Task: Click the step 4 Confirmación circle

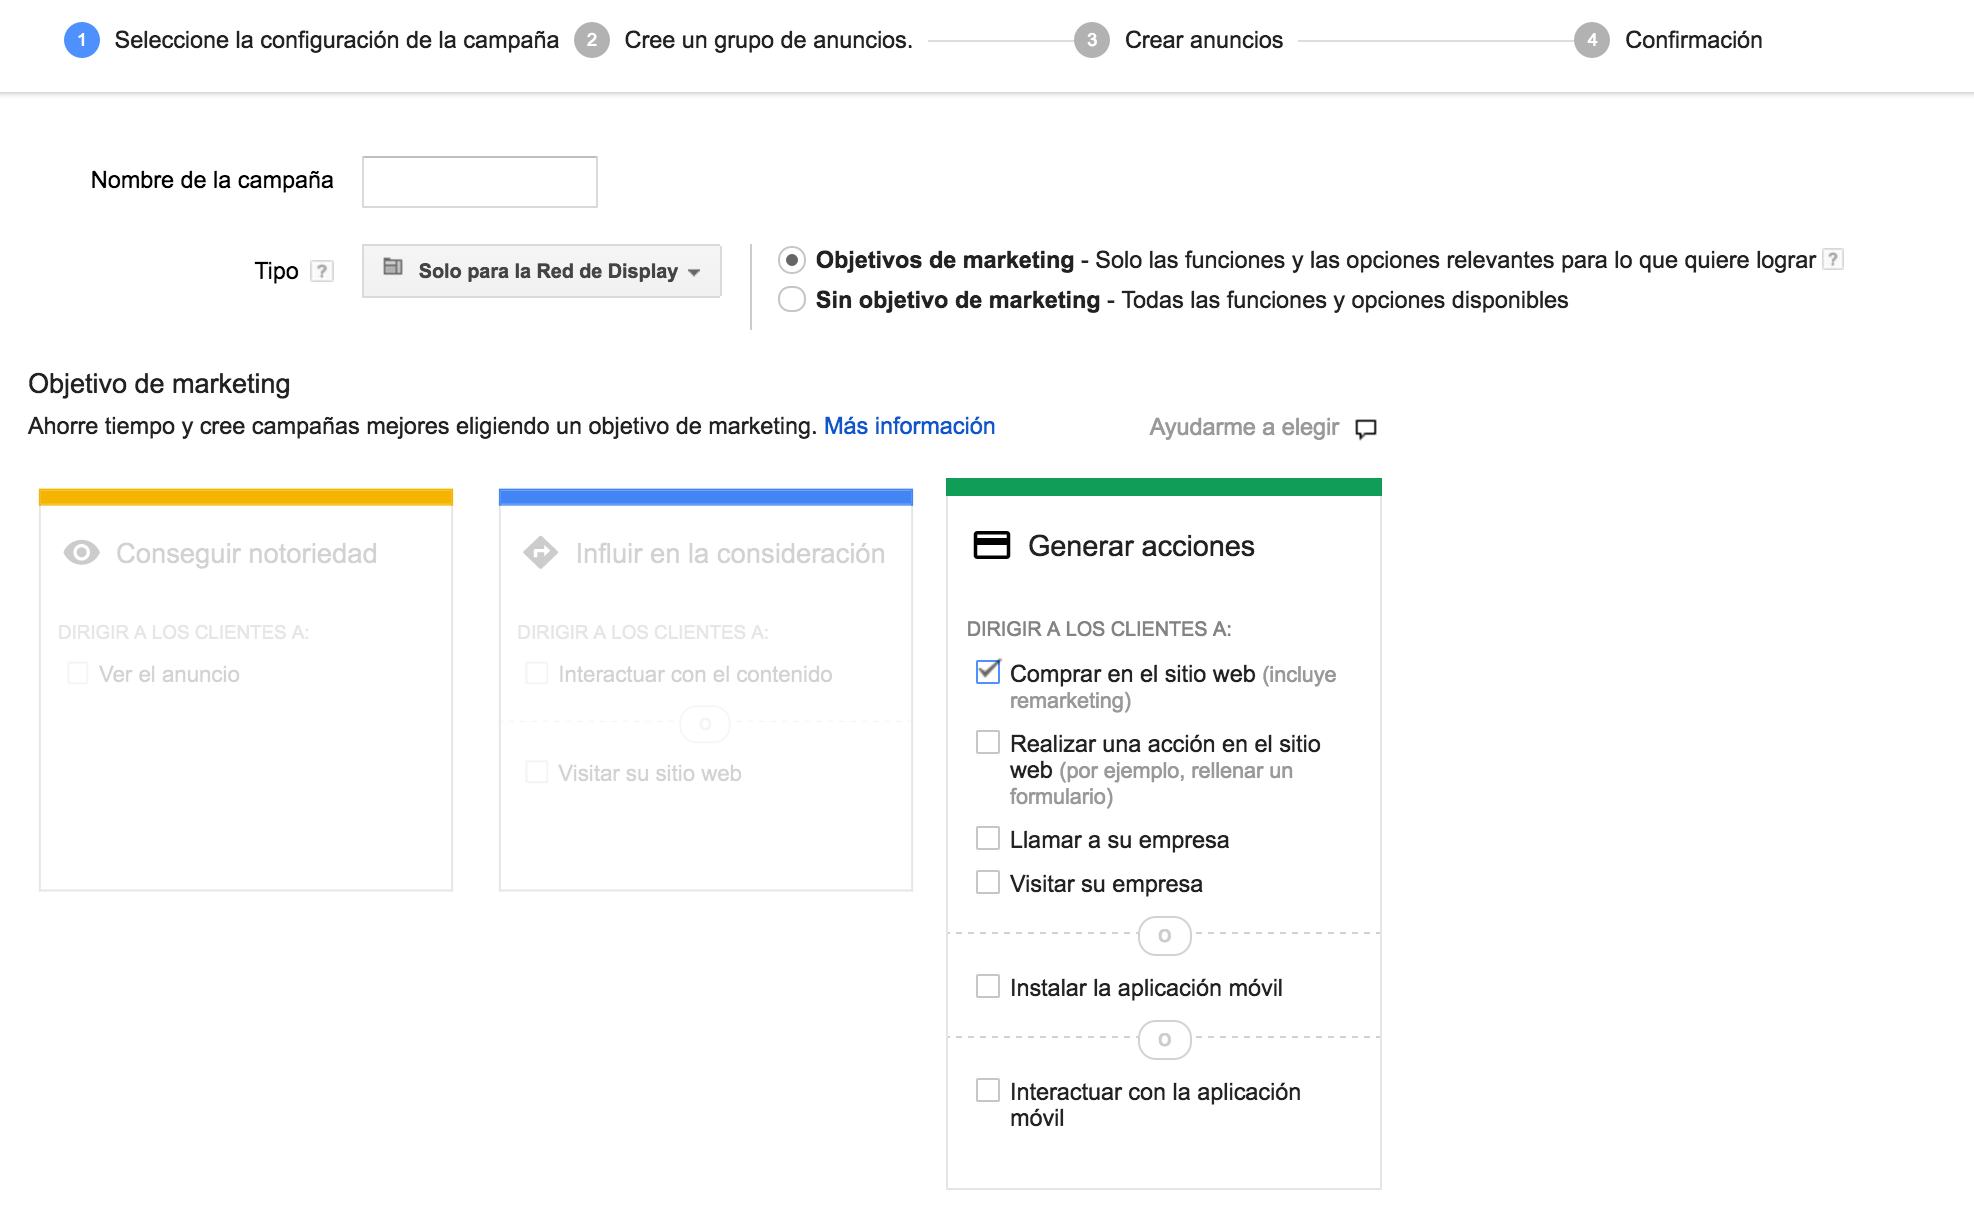Action: pos(1591,40)
